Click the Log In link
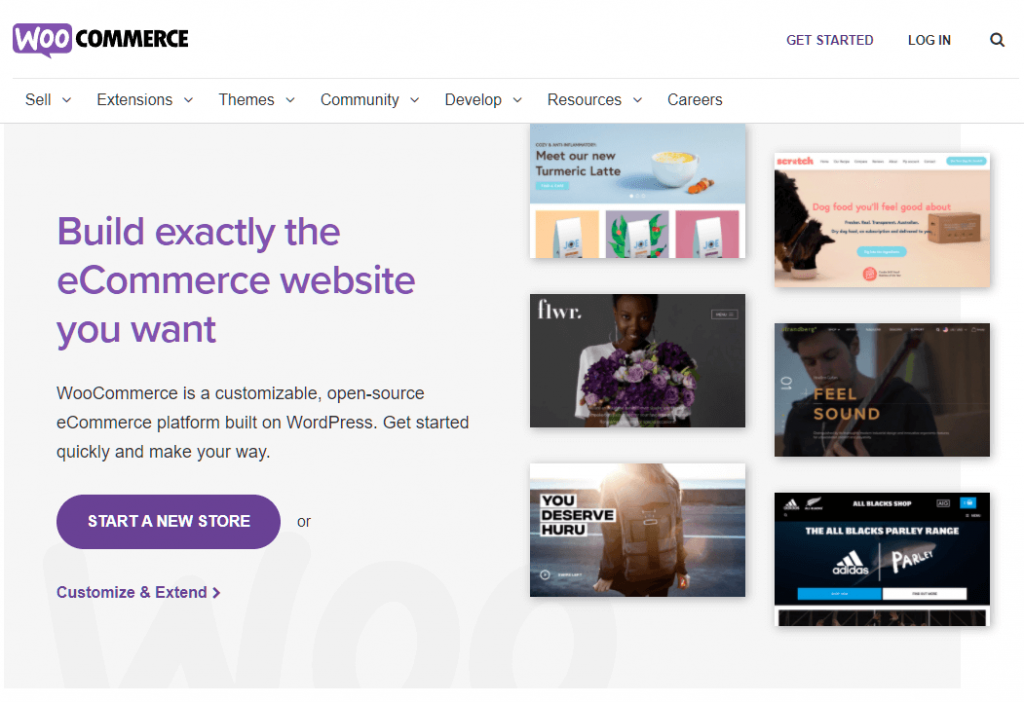This screenshot has height=702, width=1024. pos(928,40)
